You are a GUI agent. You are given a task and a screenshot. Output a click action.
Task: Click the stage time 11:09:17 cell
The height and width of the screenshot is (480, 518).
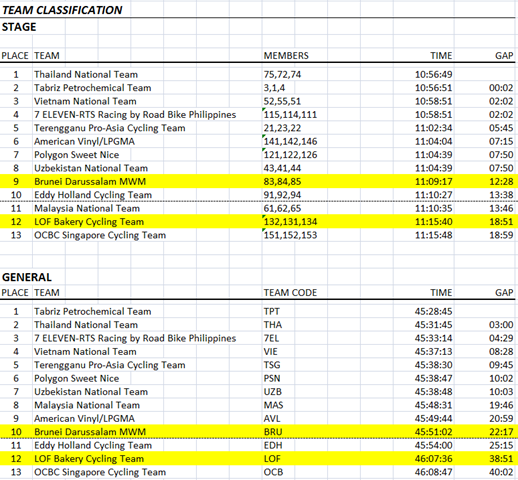[433, 181]
